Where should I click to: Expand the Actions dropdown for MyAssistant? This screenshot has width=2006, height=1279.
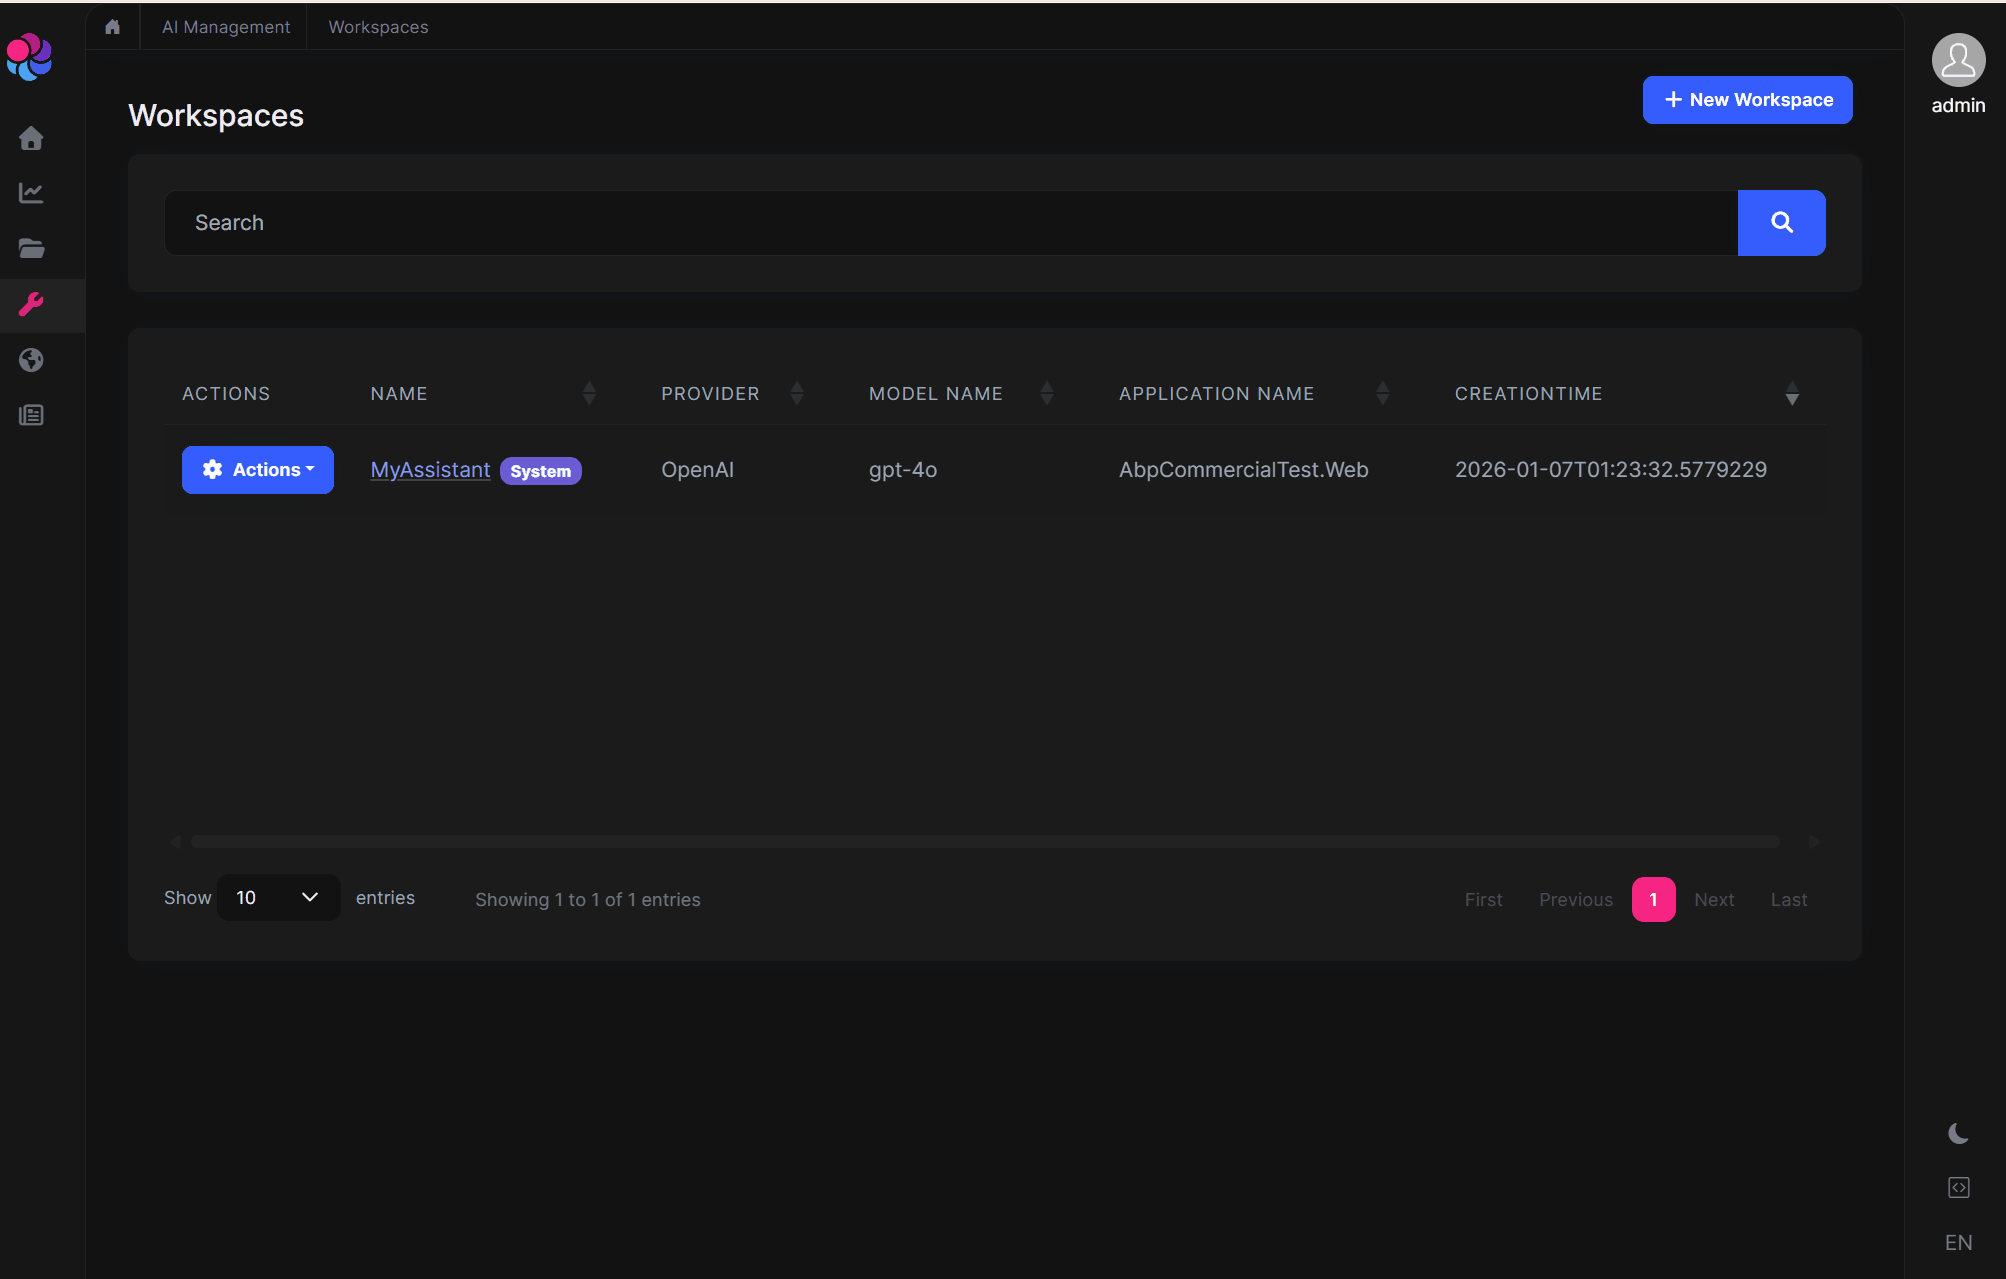click(x=258, y=470)
